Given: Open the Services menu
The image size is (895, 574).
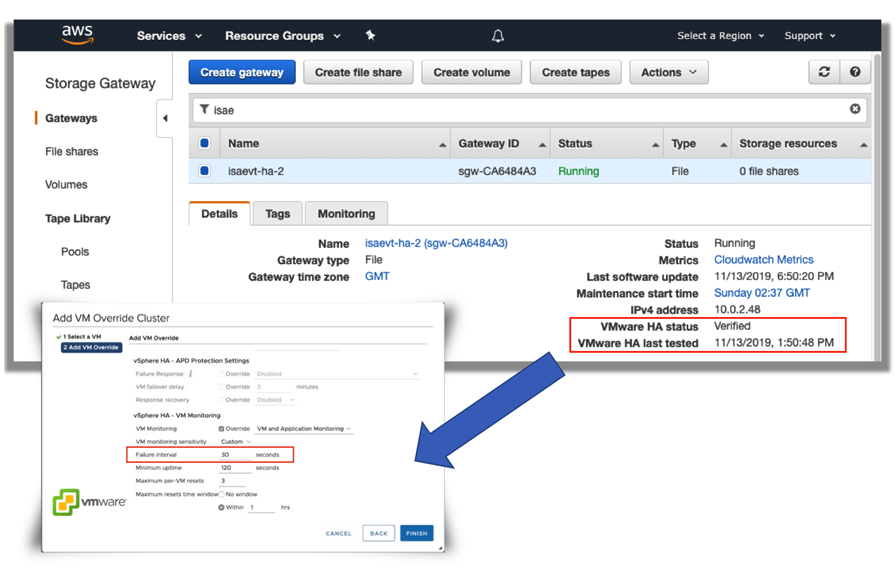Looking at the screenshot, I should click(169, 36).
